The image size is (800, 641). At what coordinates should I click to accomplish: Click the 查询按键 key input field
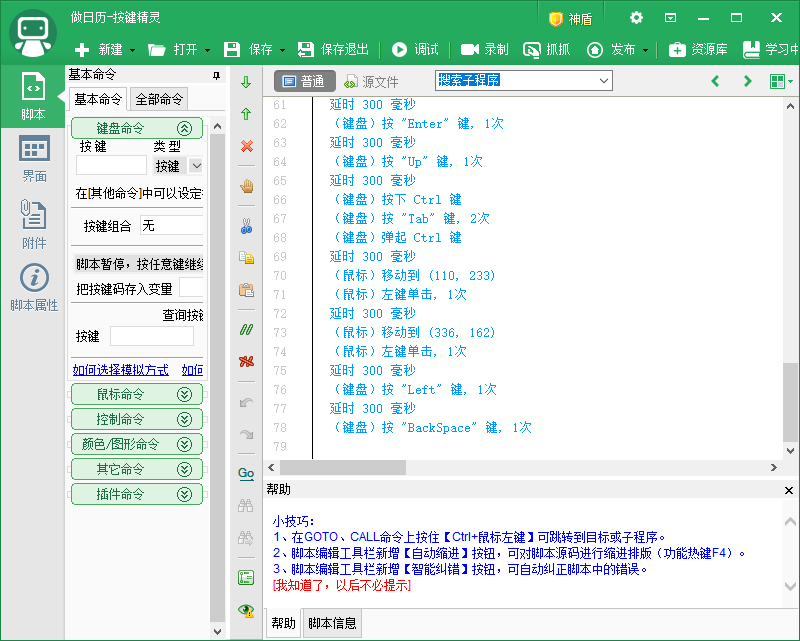click(x=152, y=336)
